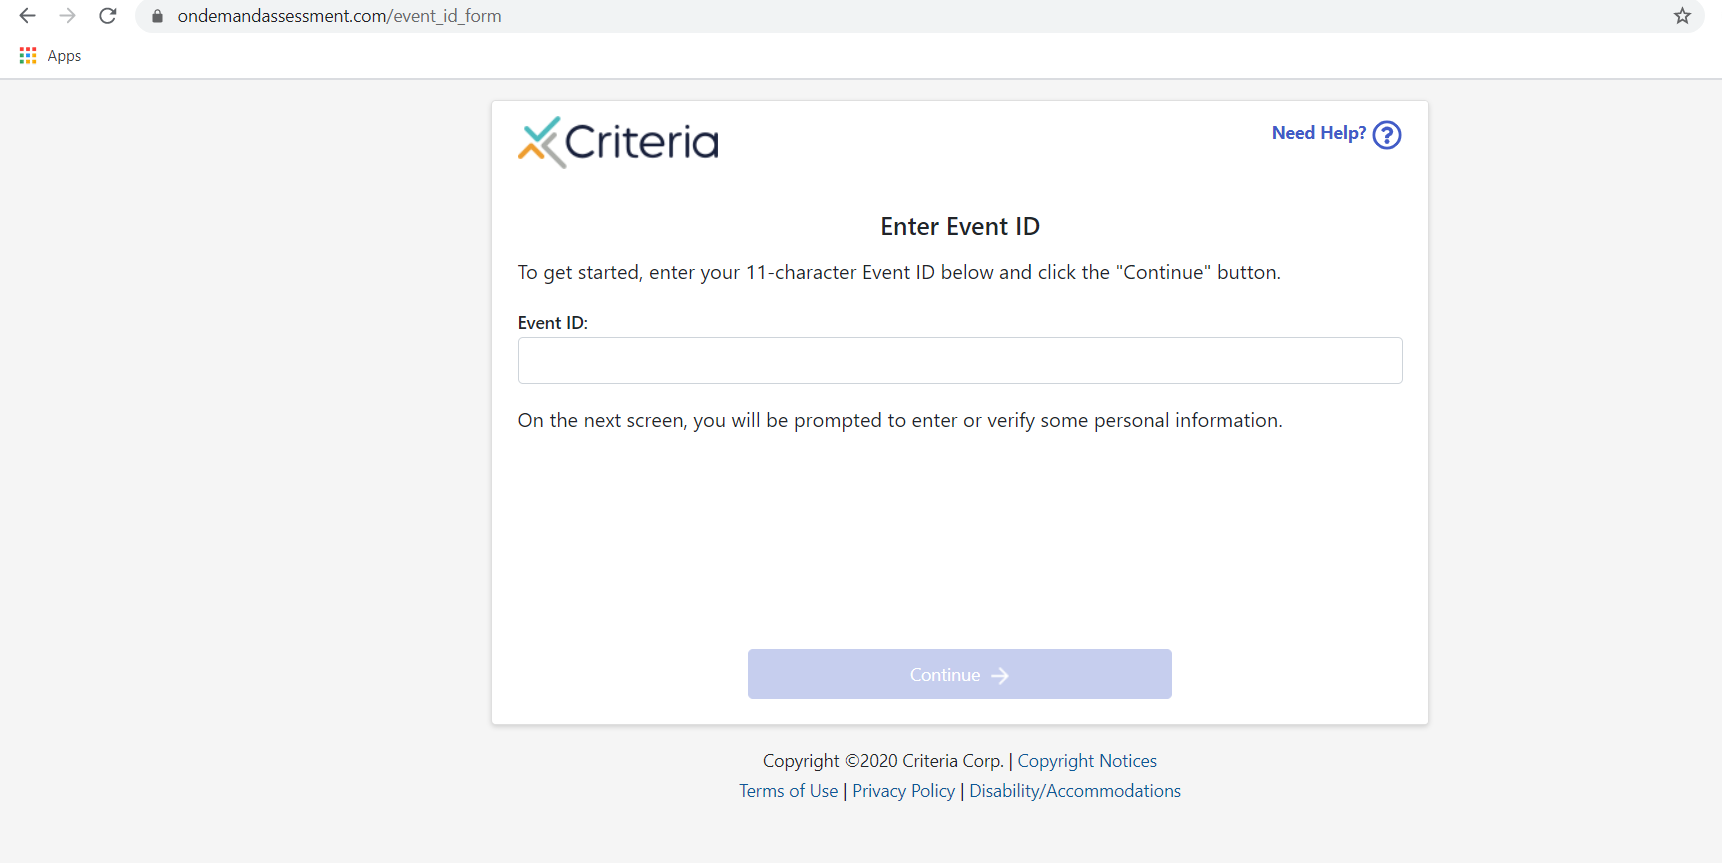This screenshot has height=863, width=1722.
Task: Open the Disability/Accommodations link
Action: pos(1075,791)
